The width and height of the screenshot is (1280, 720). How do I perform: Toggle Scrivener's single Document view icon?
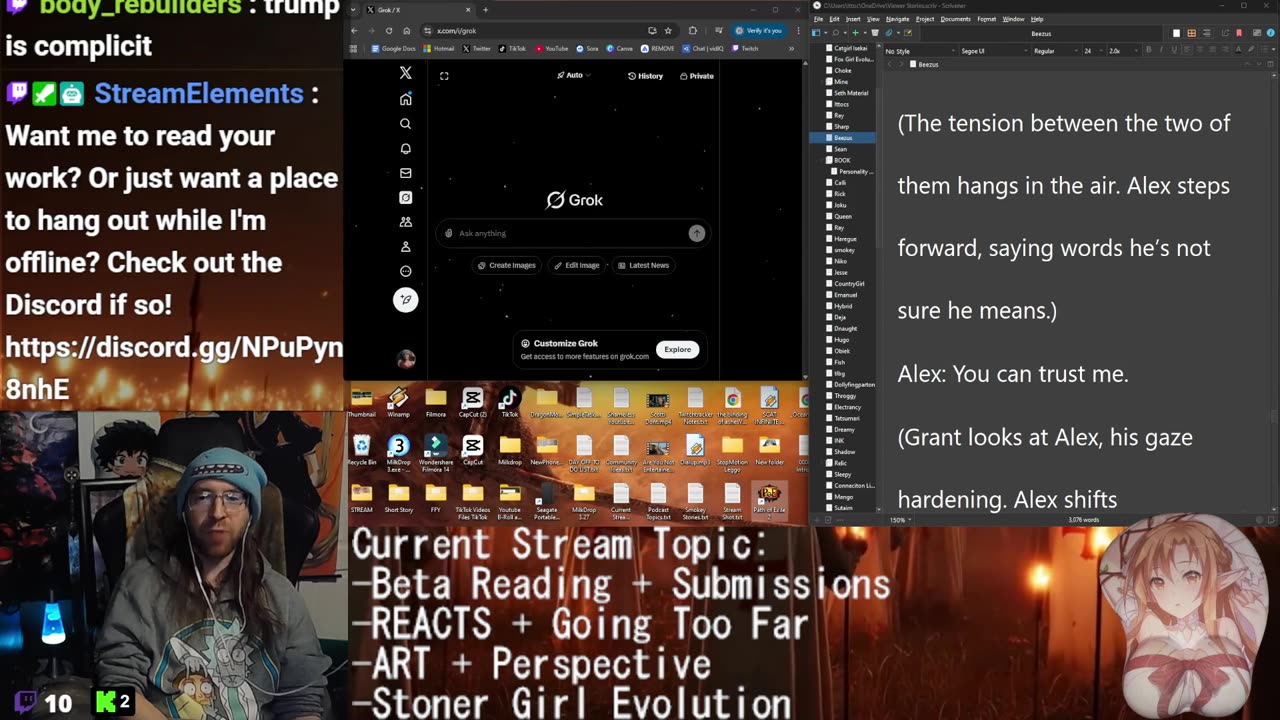point(1176,33)
